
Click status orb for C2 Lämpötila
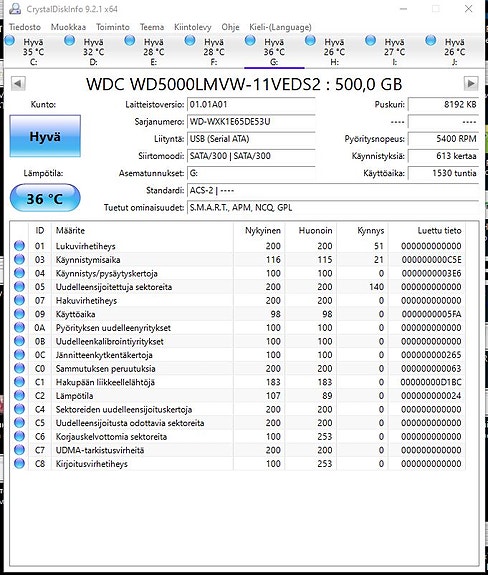click(19, 395)
